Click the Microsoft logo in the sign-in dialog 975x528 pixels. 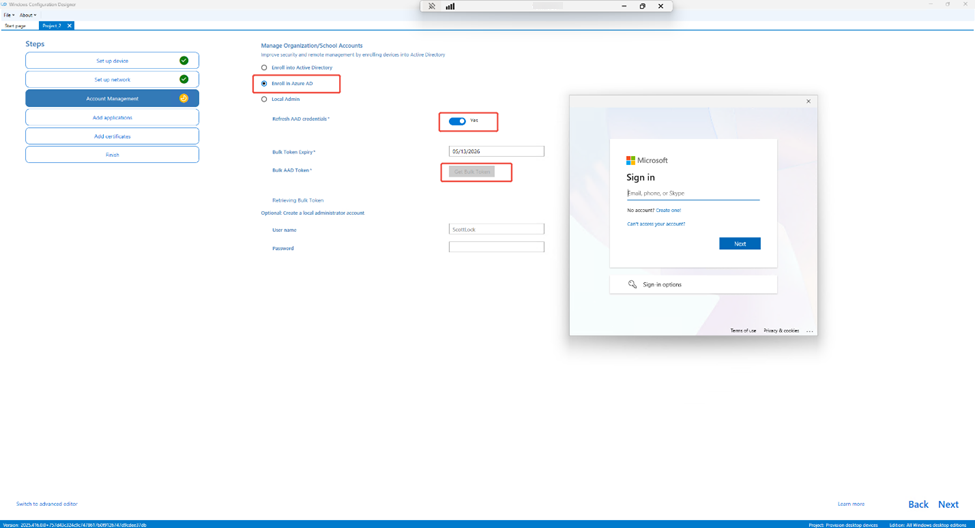click(x=631, y=160)
